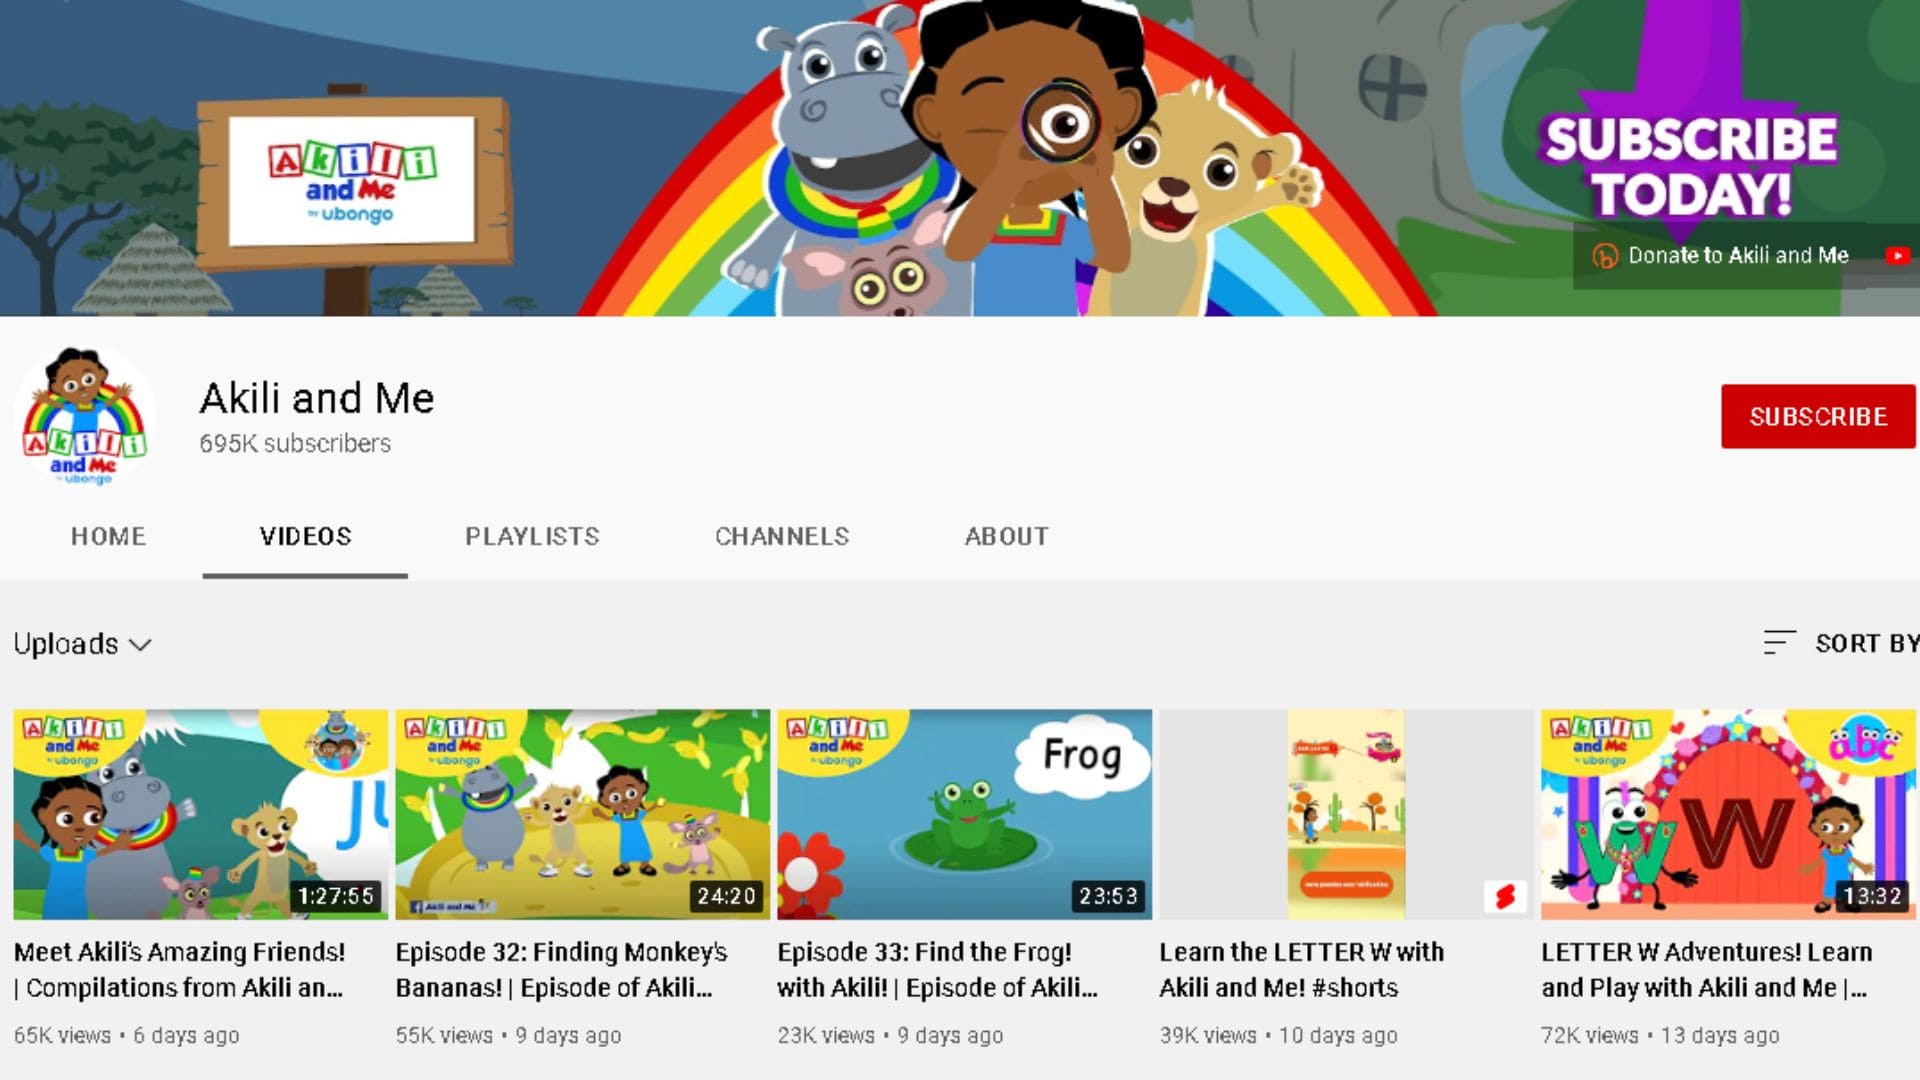The width and height of the screenshot is (1920, 1080).
Task: Open the PLAYLISTS tab
Action: click(x=532, y=537)
